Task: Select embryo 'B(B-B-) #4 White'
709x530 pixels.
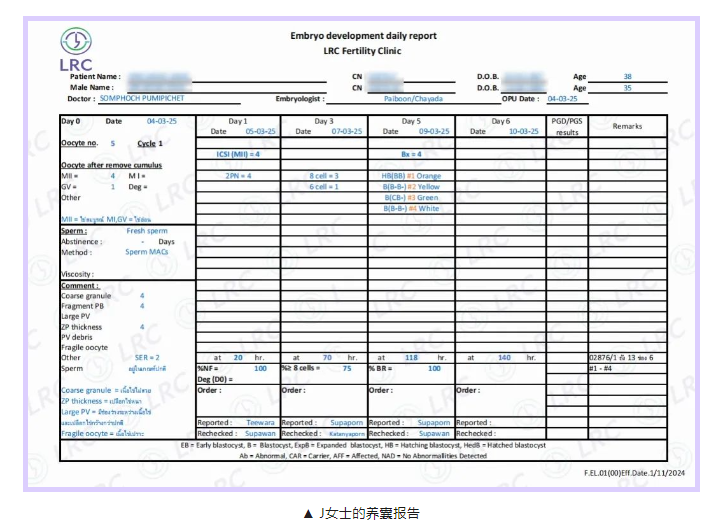Action: pos(411,208)
